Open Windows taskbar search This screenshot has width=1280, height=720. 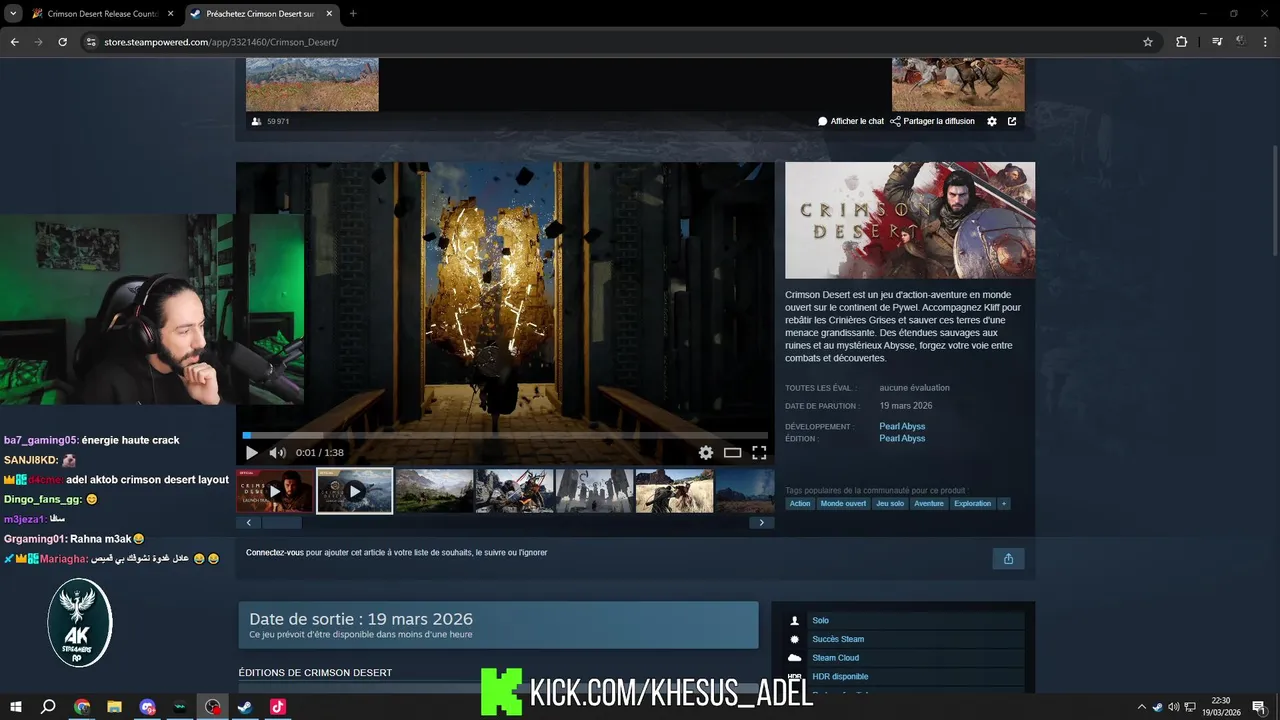48,707
